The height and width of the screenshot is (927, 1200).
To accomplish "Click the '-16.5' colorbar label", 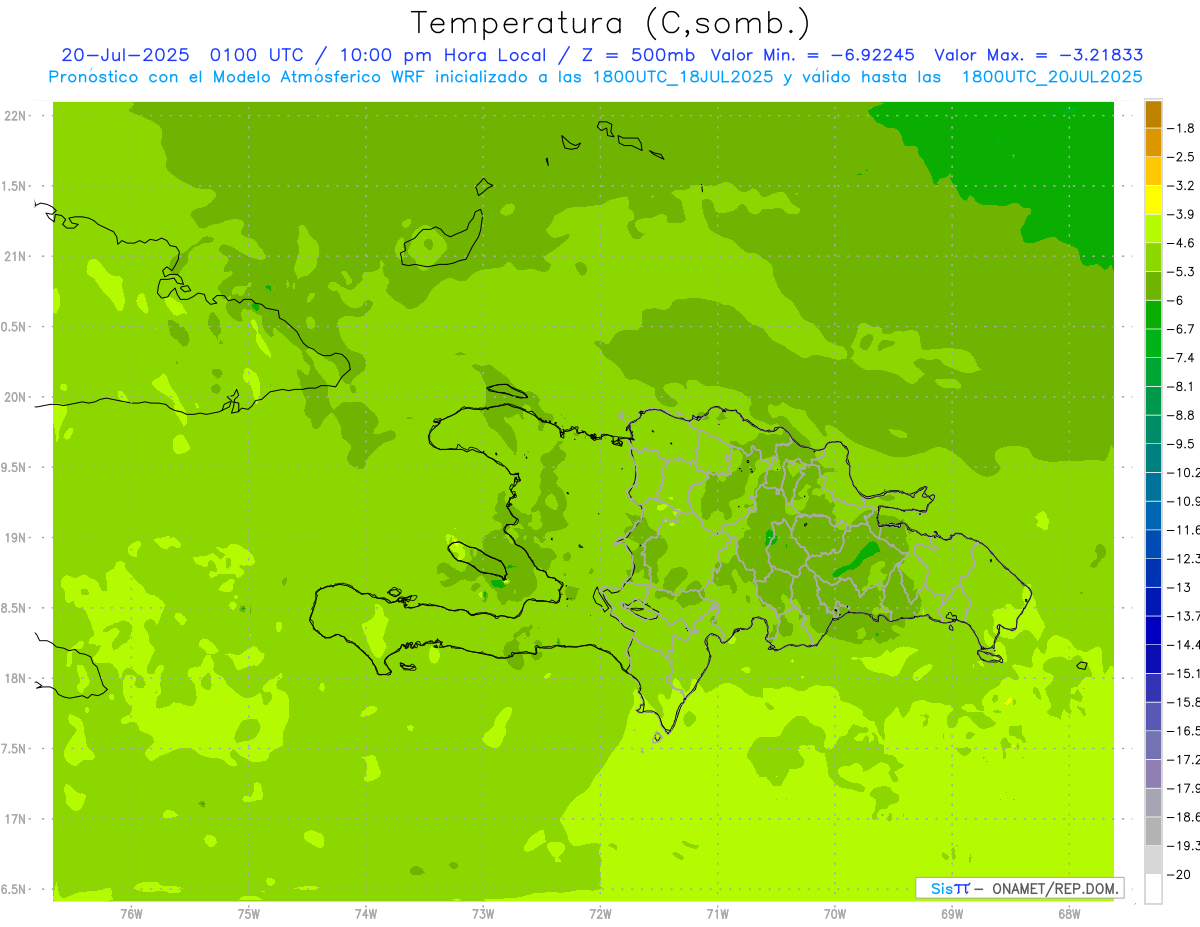I will click(x=1184, y=731).
